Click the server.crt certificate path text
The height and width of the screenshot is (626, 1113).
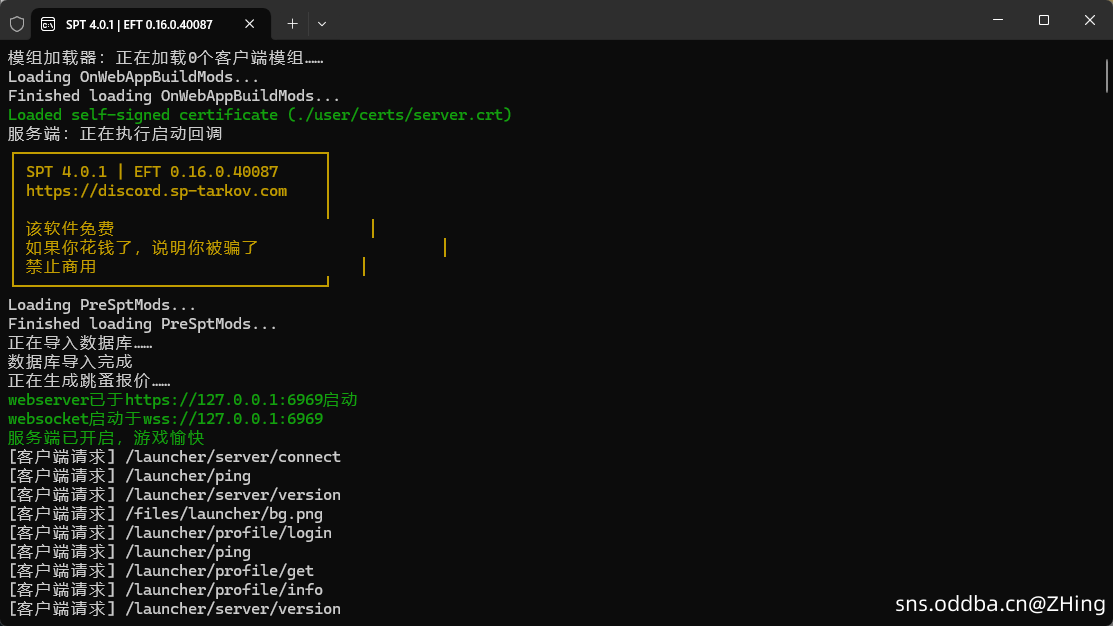coord(399,115)
